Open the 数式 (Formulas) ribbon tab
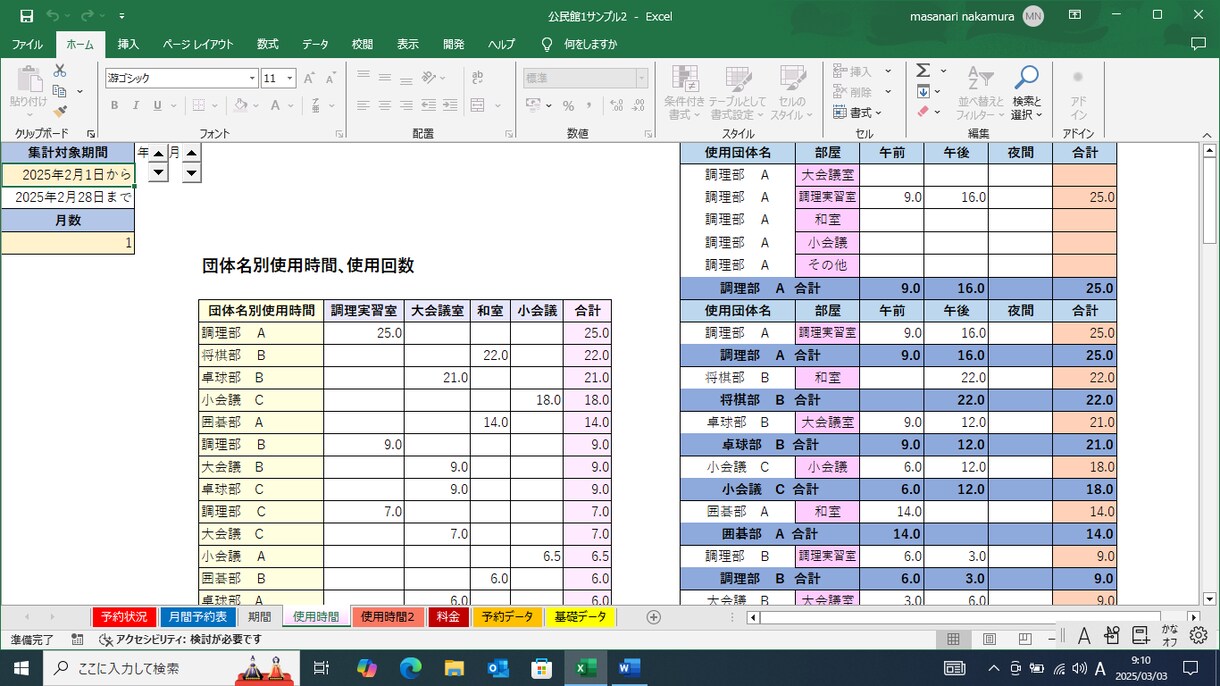This screenshot has width=1220, height=686. point(268,44)
